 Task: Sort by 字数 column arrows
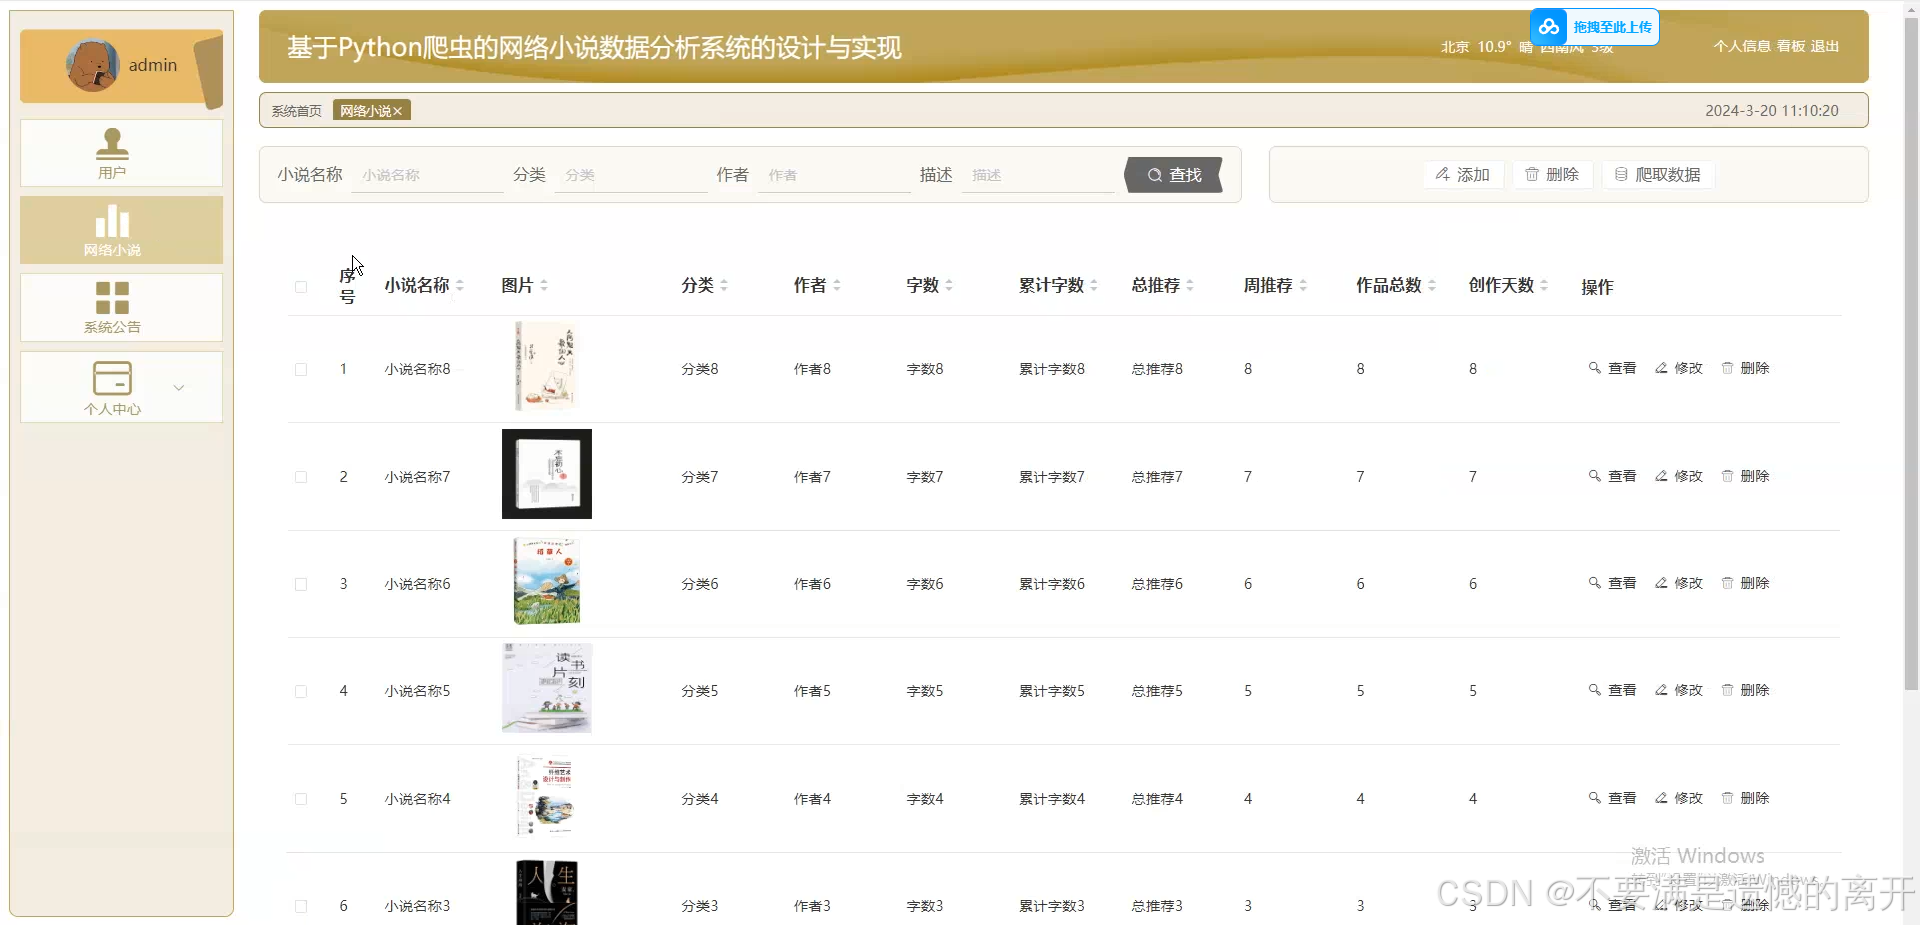point(949,286)
